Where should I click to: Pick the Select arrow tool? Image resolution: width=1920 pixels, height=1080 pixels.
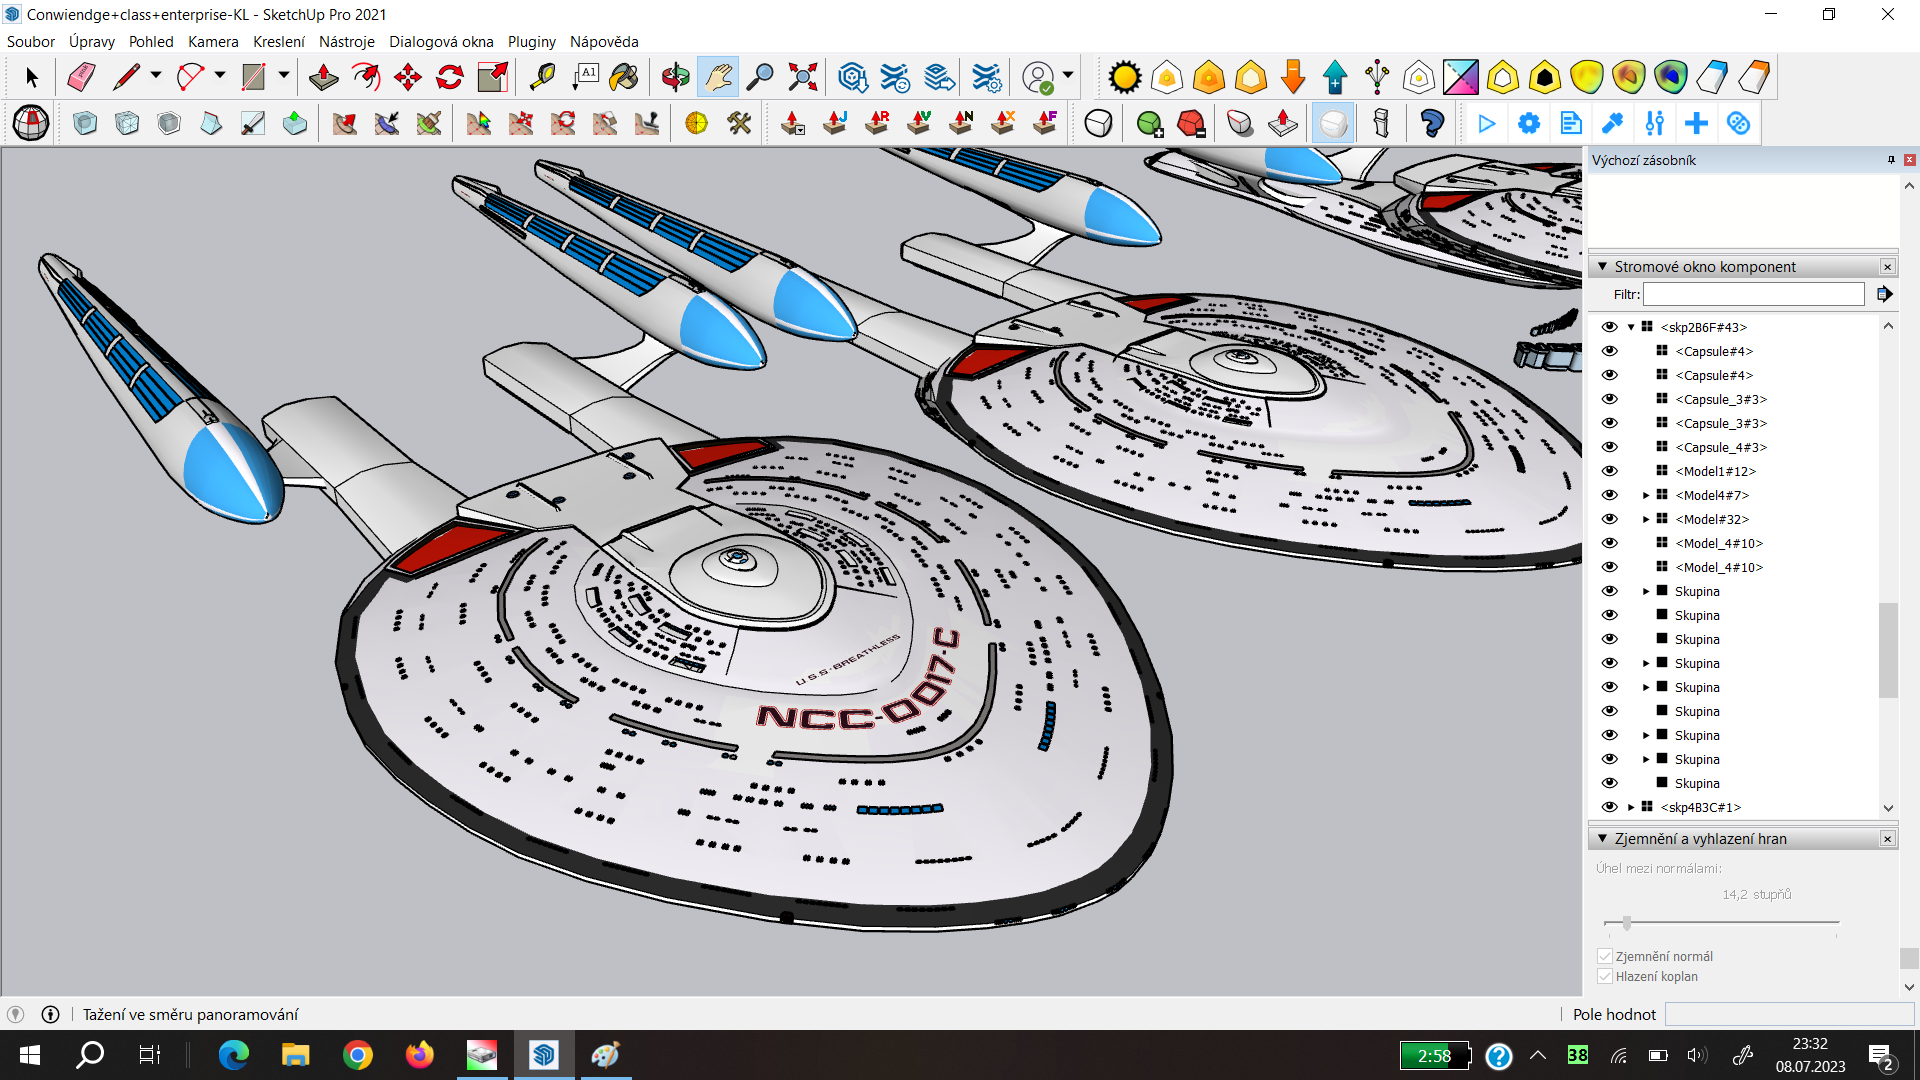tap(31, 77)
